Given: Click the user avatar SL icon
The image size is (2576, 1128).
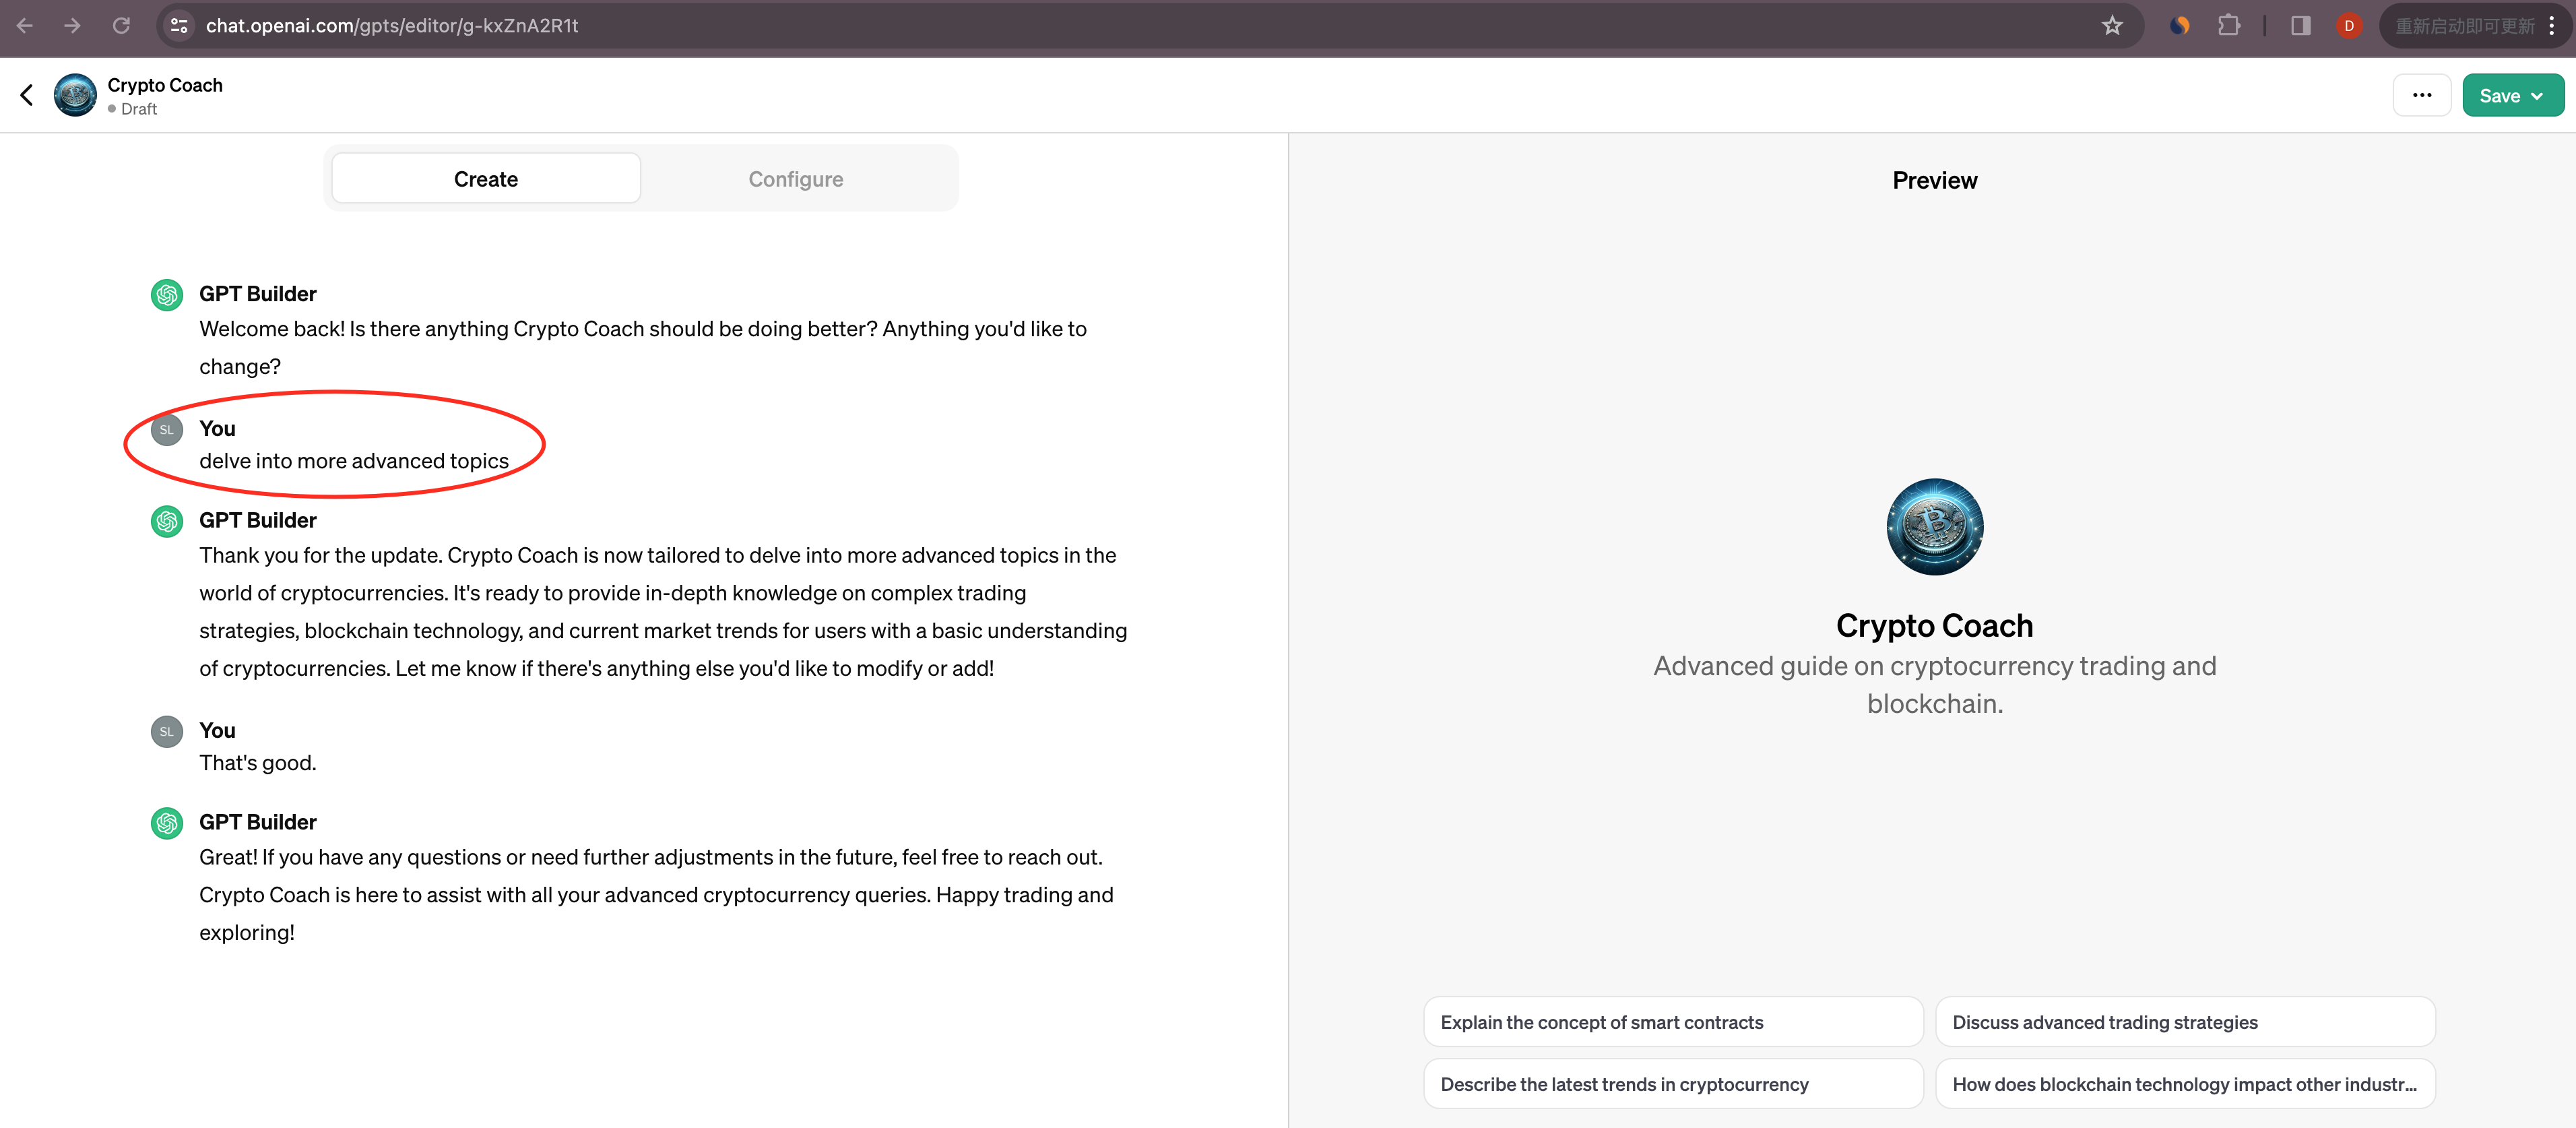Looking at the screenshot, I should point(166,429).
